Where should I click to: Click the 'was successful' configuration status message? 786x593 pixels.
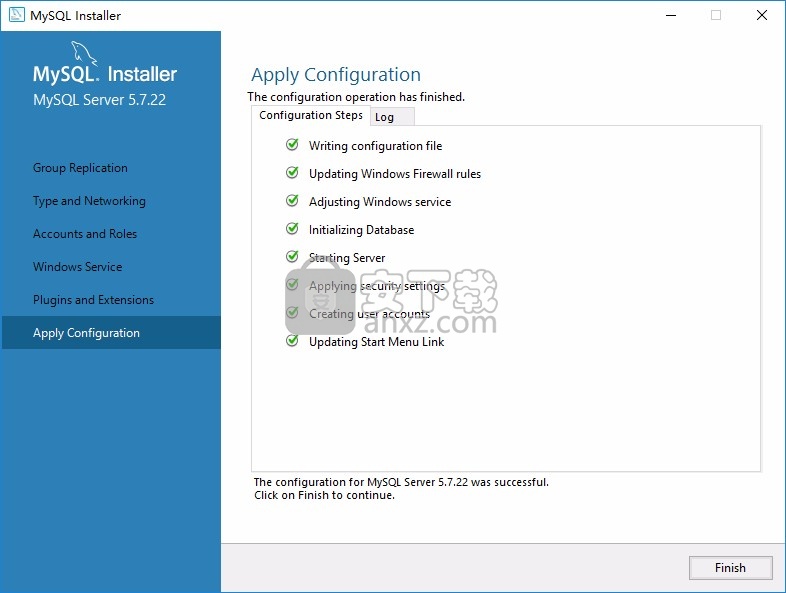(x=401, y=482)
